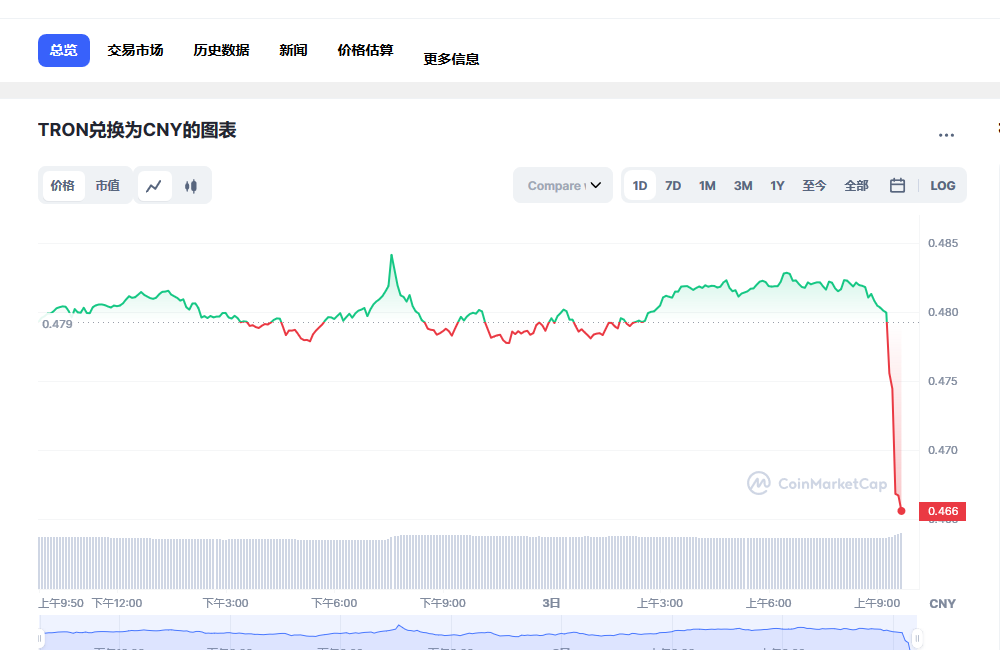Open the 价格估算 tab

coord(365,50)
